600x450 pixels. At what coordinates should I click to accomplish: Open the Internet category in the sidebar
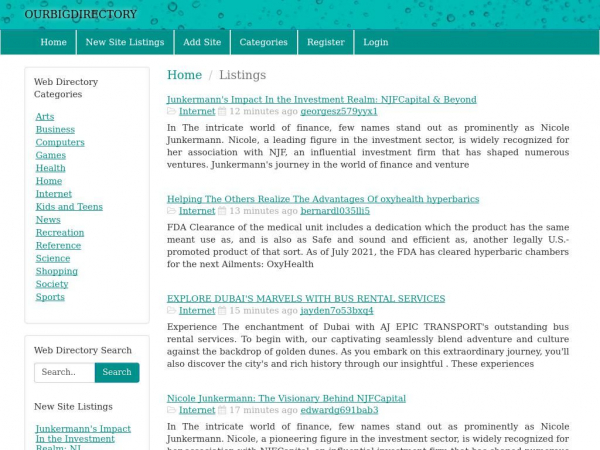pyautogui.click(x=54, y=194)
